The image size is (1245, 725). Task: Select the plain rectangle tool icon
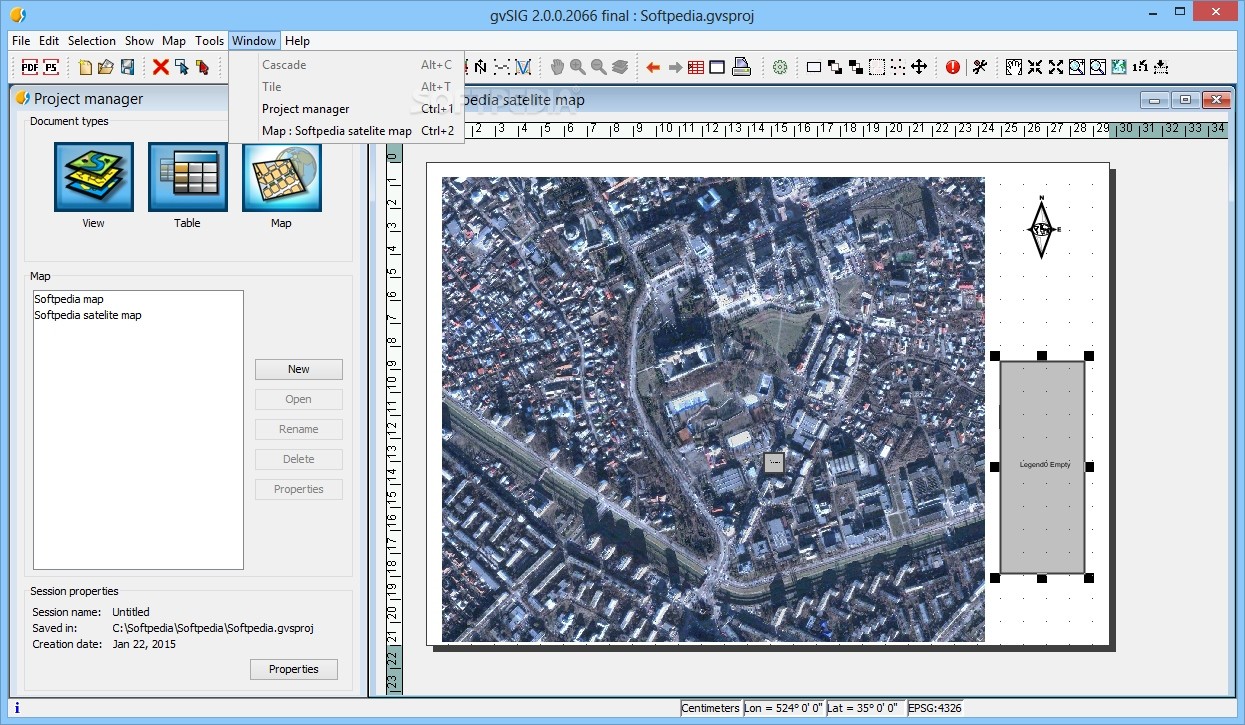pos(814,67)
